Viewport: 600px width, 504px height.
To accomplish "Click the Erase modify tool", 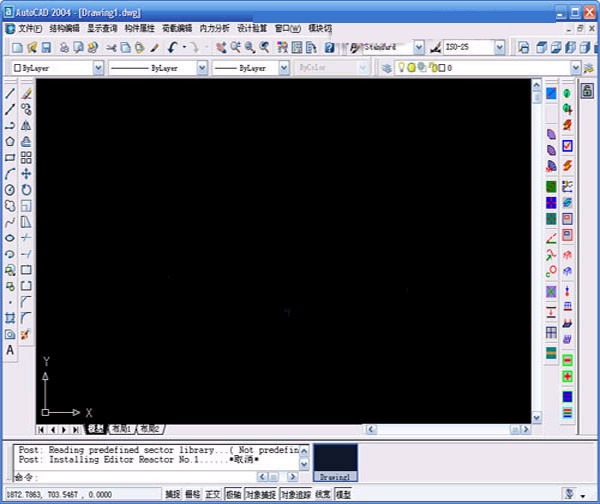I will 27,93.
